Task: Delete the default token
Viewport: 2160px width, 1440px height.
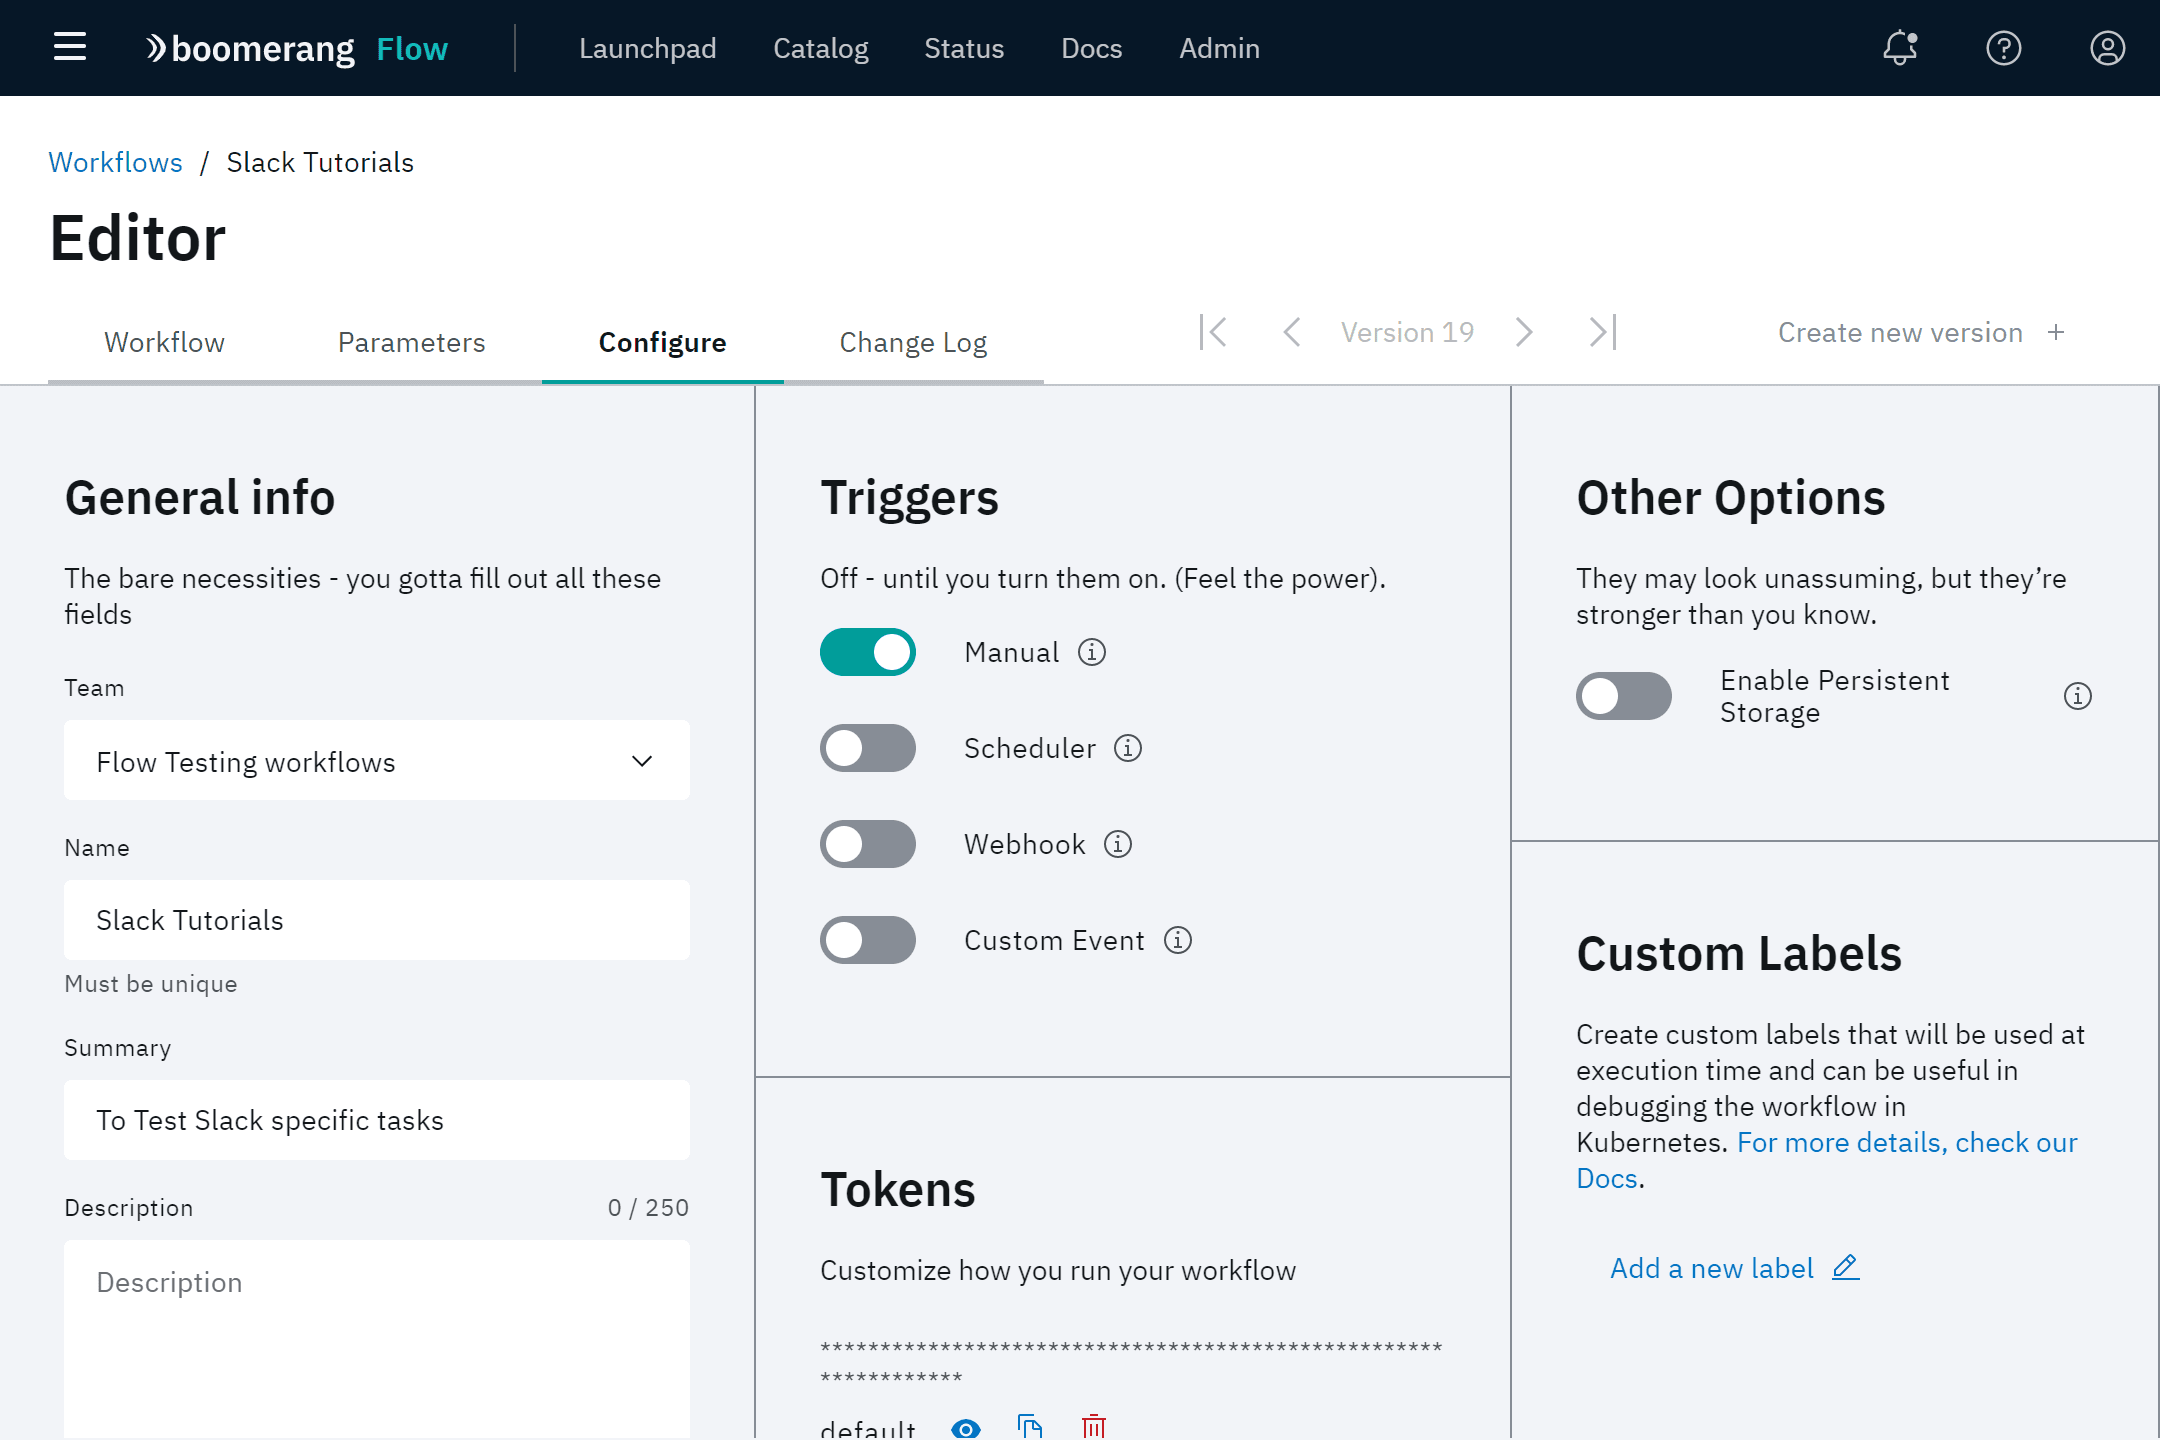Action: pyautogui.click(x=1094, y=1427)
